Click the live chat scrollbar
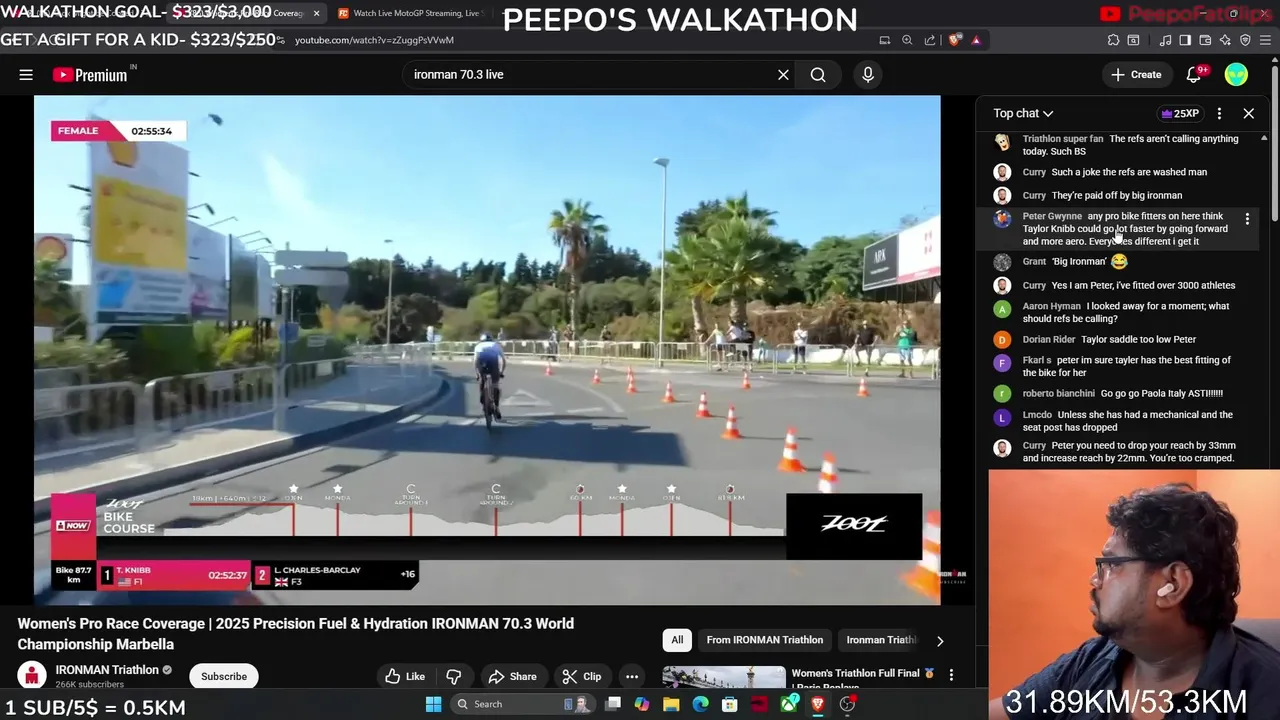1280x720 pixels. [1264, 300]
